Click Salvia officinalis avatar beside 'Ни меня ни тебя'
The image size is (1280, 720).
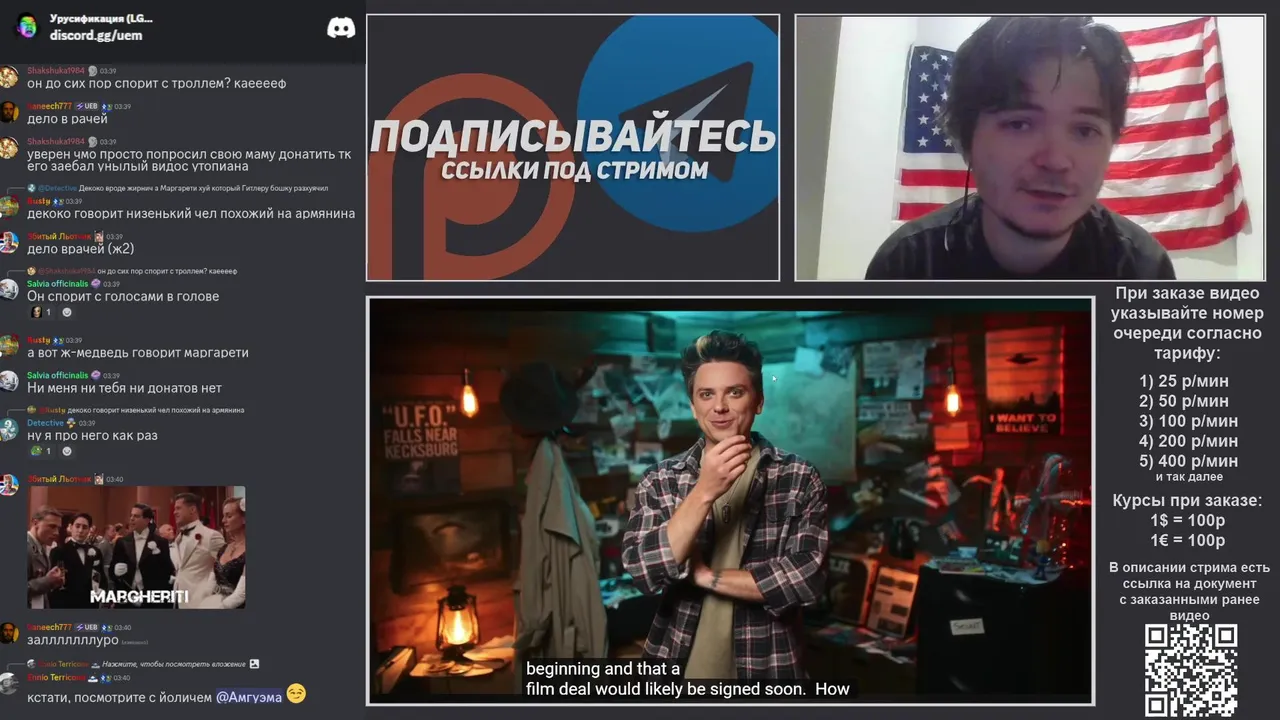[9, 381]
